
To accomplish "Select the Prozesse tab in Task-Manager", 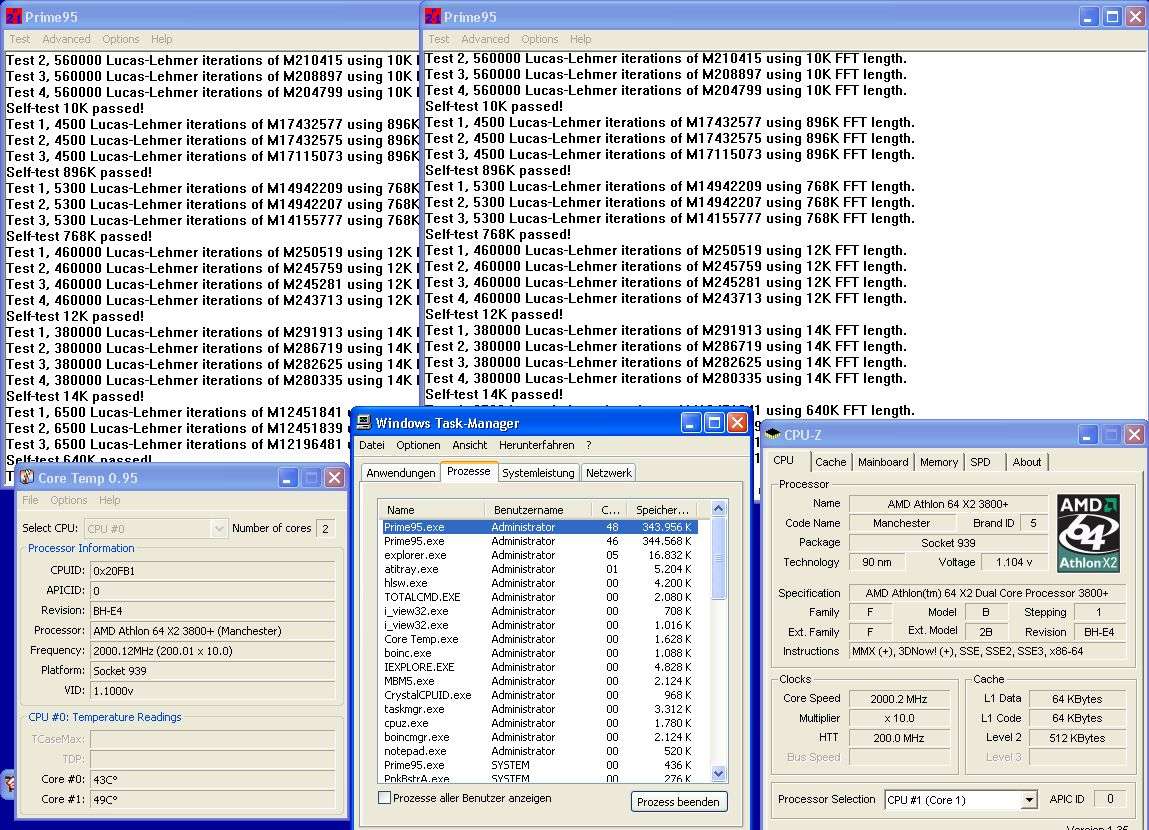I will [469, 471].
